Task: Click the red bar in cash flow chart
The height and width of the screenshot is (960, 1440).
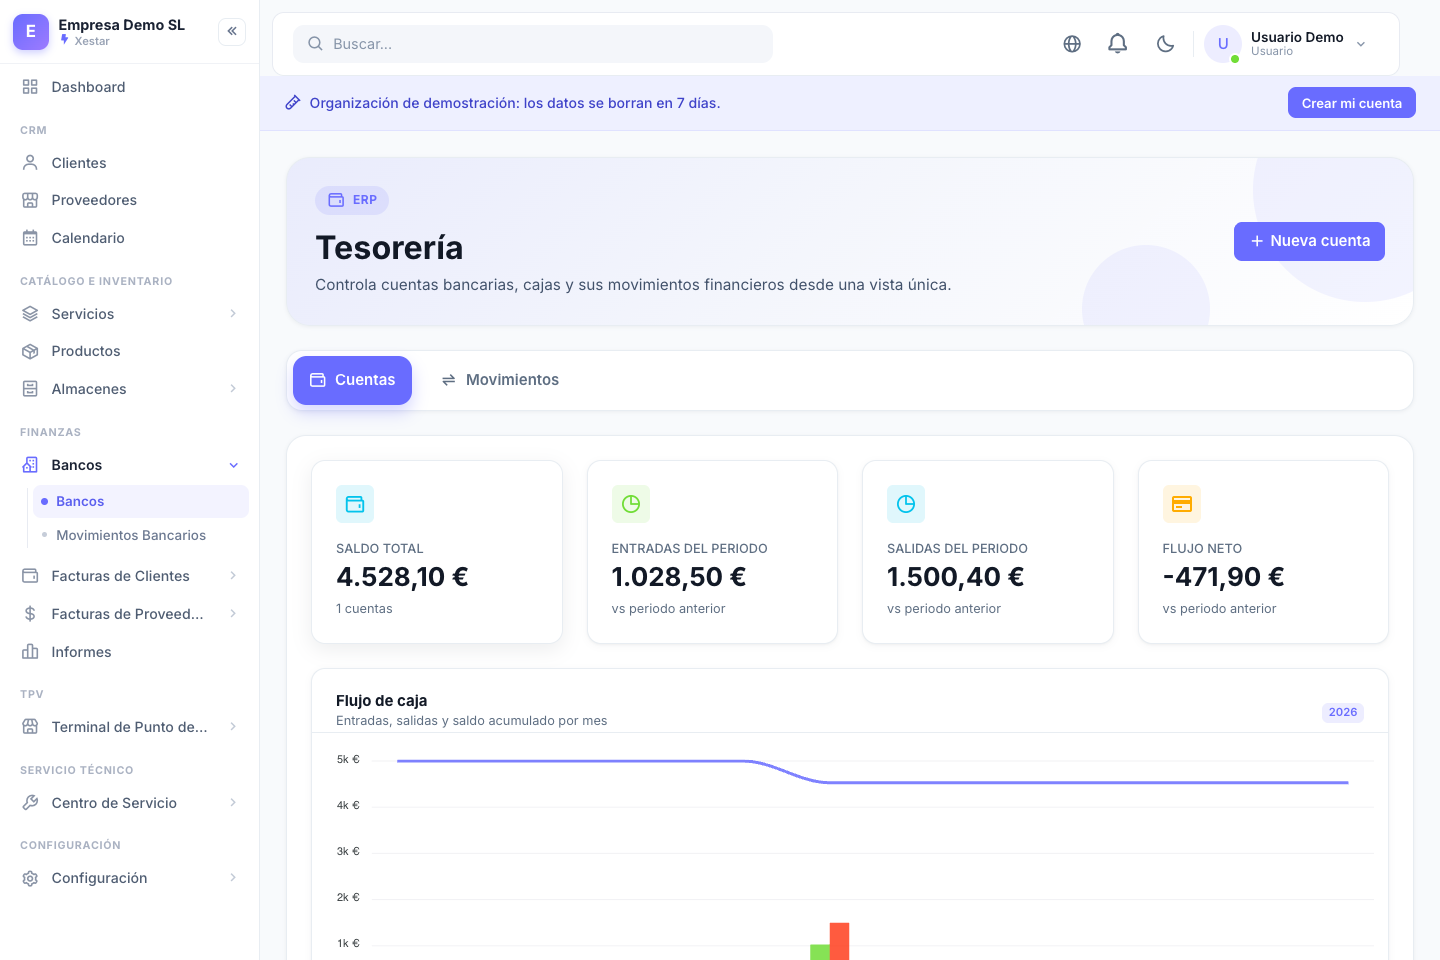Action: pos(839,941)
